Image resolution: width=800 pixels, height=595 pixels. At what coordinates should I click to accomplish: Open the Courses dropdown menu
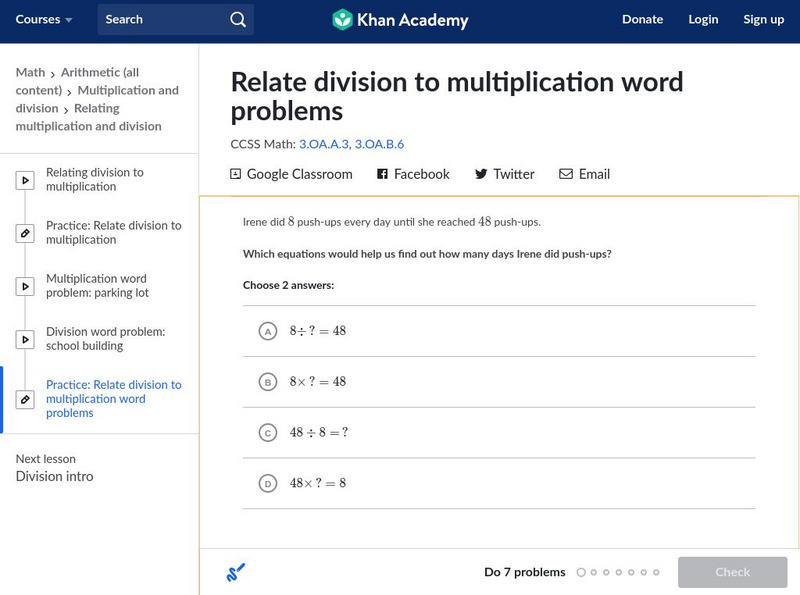click(44, 19)
